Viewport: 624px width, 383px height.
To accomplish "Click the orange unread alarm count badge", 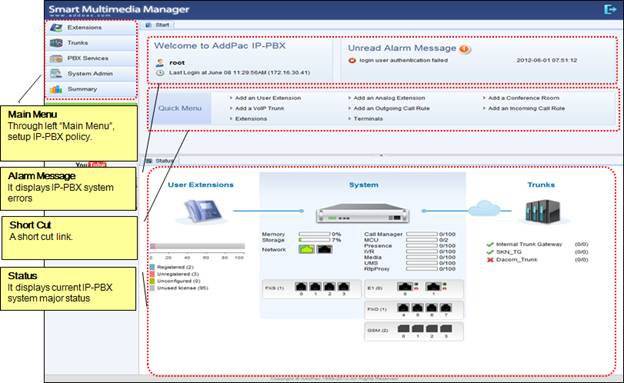I will (x=464, y=49).
